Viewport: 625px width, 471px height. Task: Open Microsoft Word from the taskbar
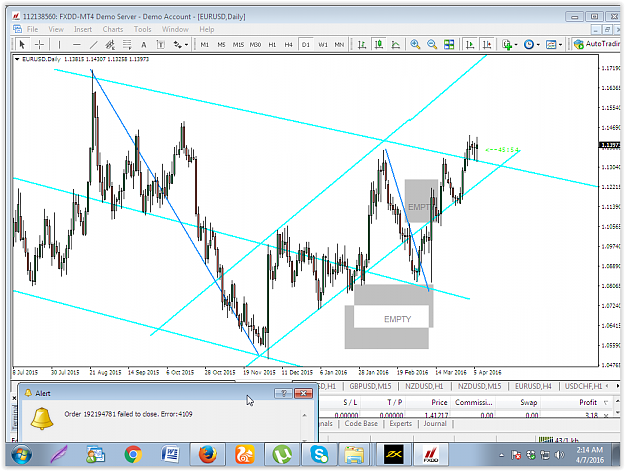pyautogui.click(x=171, y=454)
